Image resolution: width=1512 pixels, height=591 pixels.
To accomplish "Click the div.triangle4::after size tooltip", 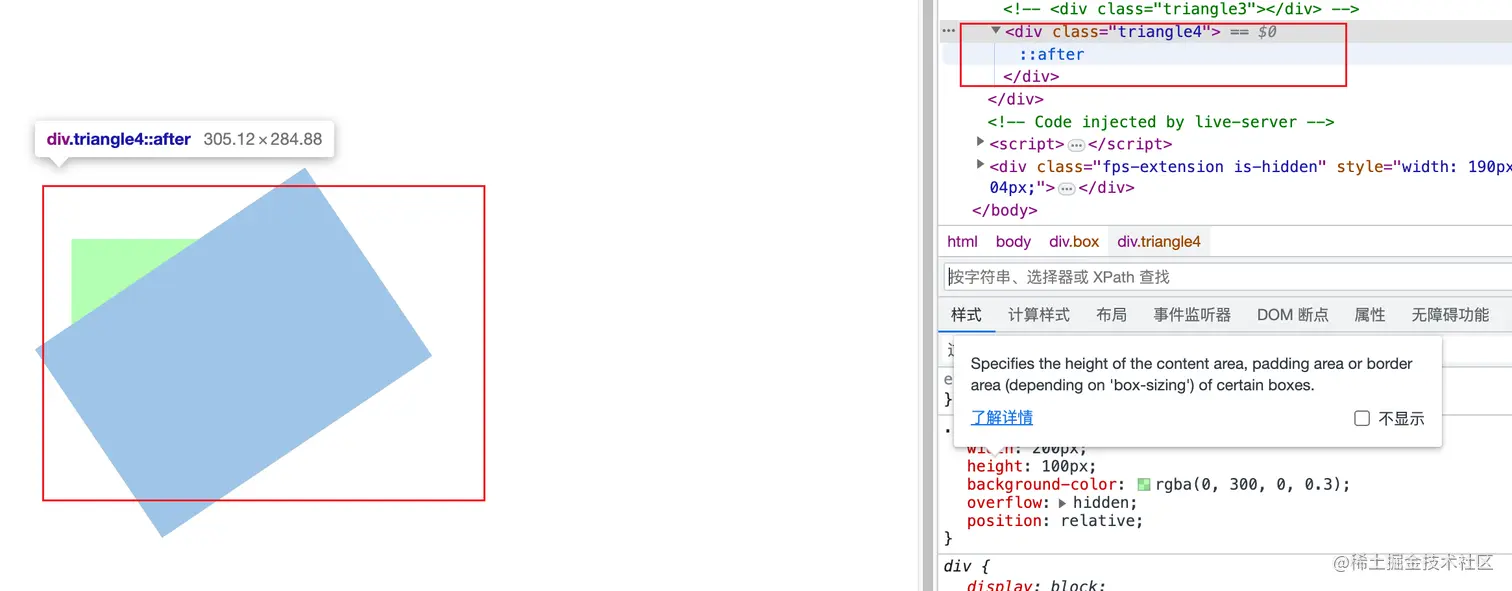I will [185, 140].
